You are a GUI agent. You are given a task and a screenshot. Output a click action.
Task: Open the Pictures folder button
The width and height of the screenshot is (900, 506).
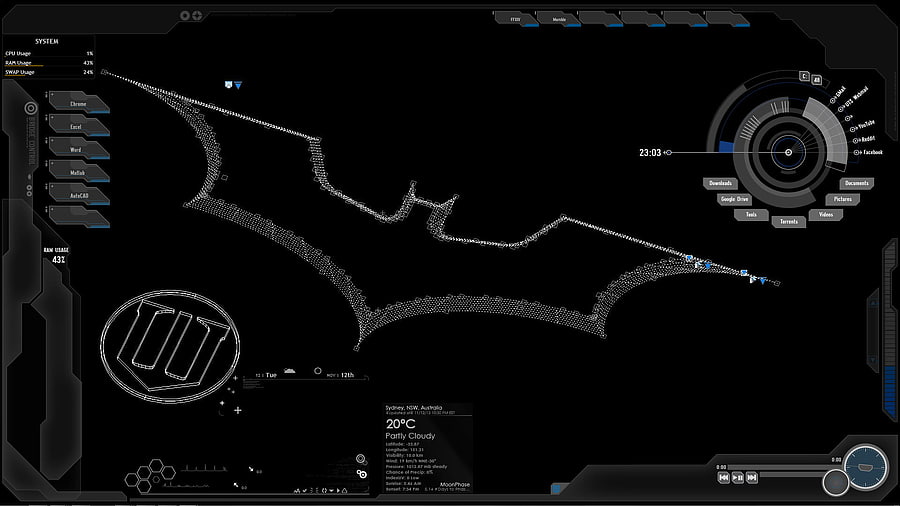click(843, 199)
